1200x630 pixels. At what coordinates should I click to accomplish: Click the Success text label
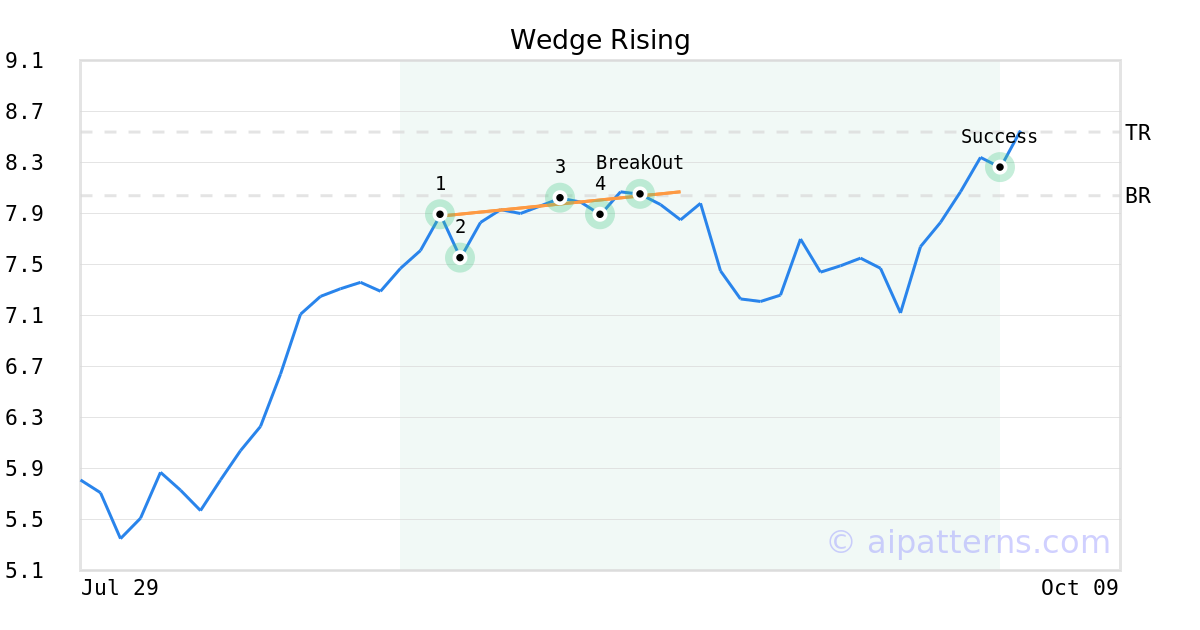[999, 137]
